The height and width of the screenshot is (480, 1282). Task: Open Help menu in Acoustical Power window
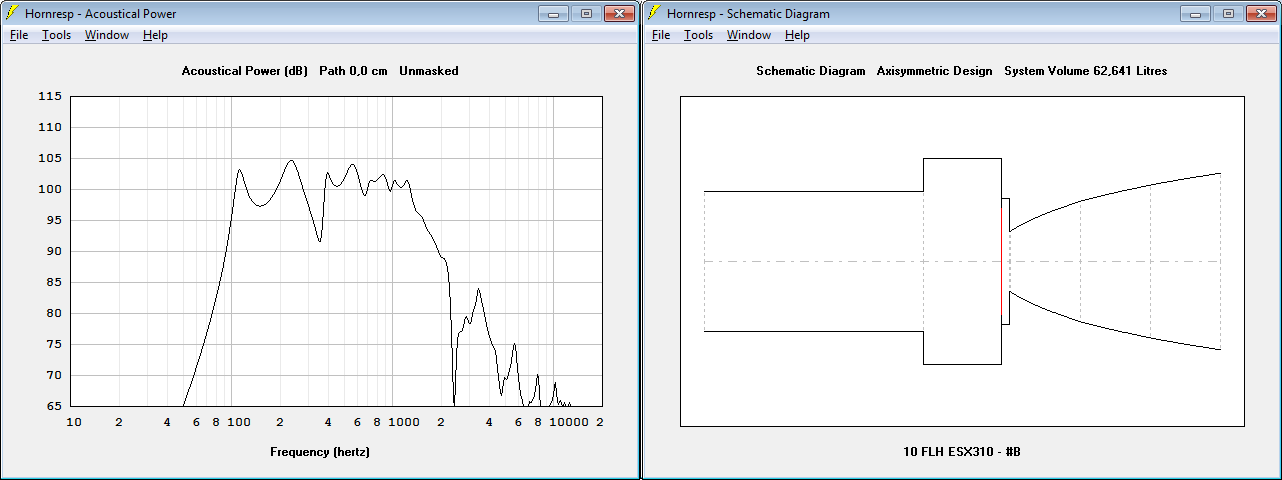tap(155, 35)
